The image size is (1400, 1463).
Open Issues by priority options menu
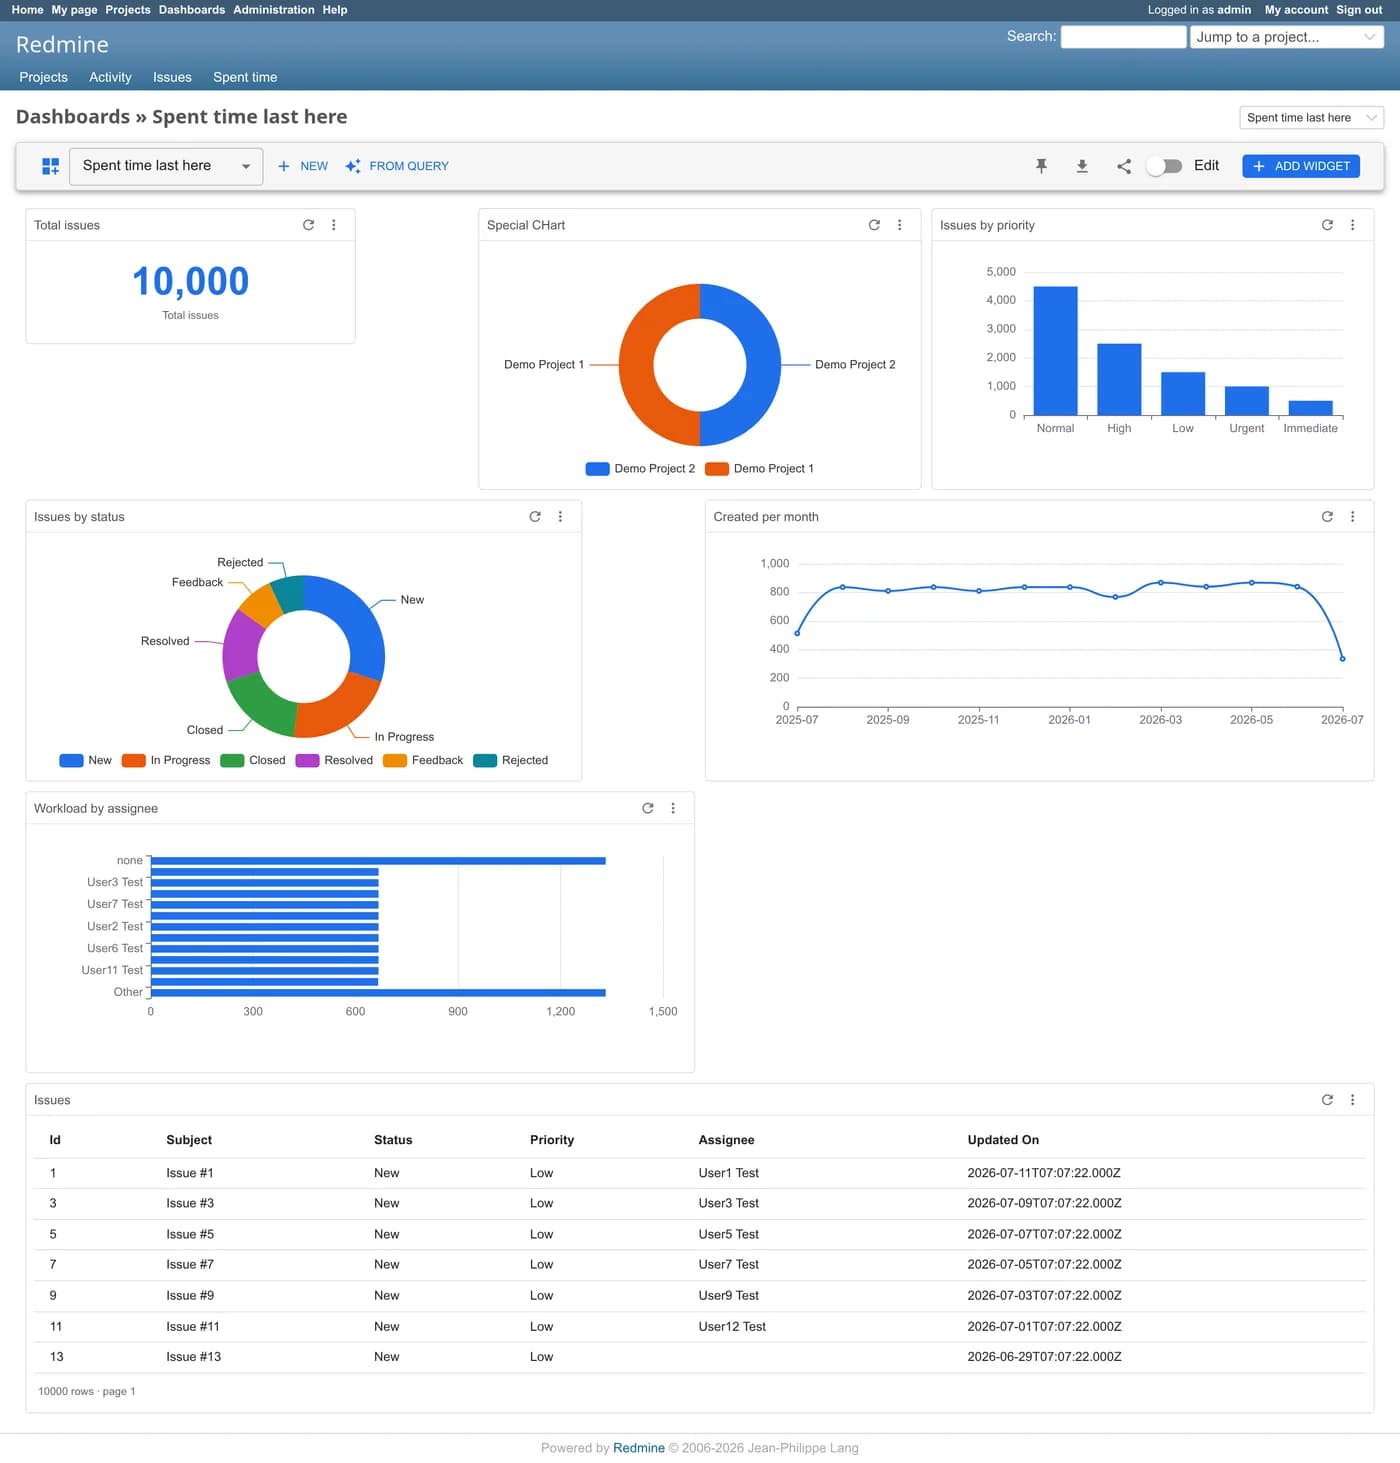[1353, 225]
